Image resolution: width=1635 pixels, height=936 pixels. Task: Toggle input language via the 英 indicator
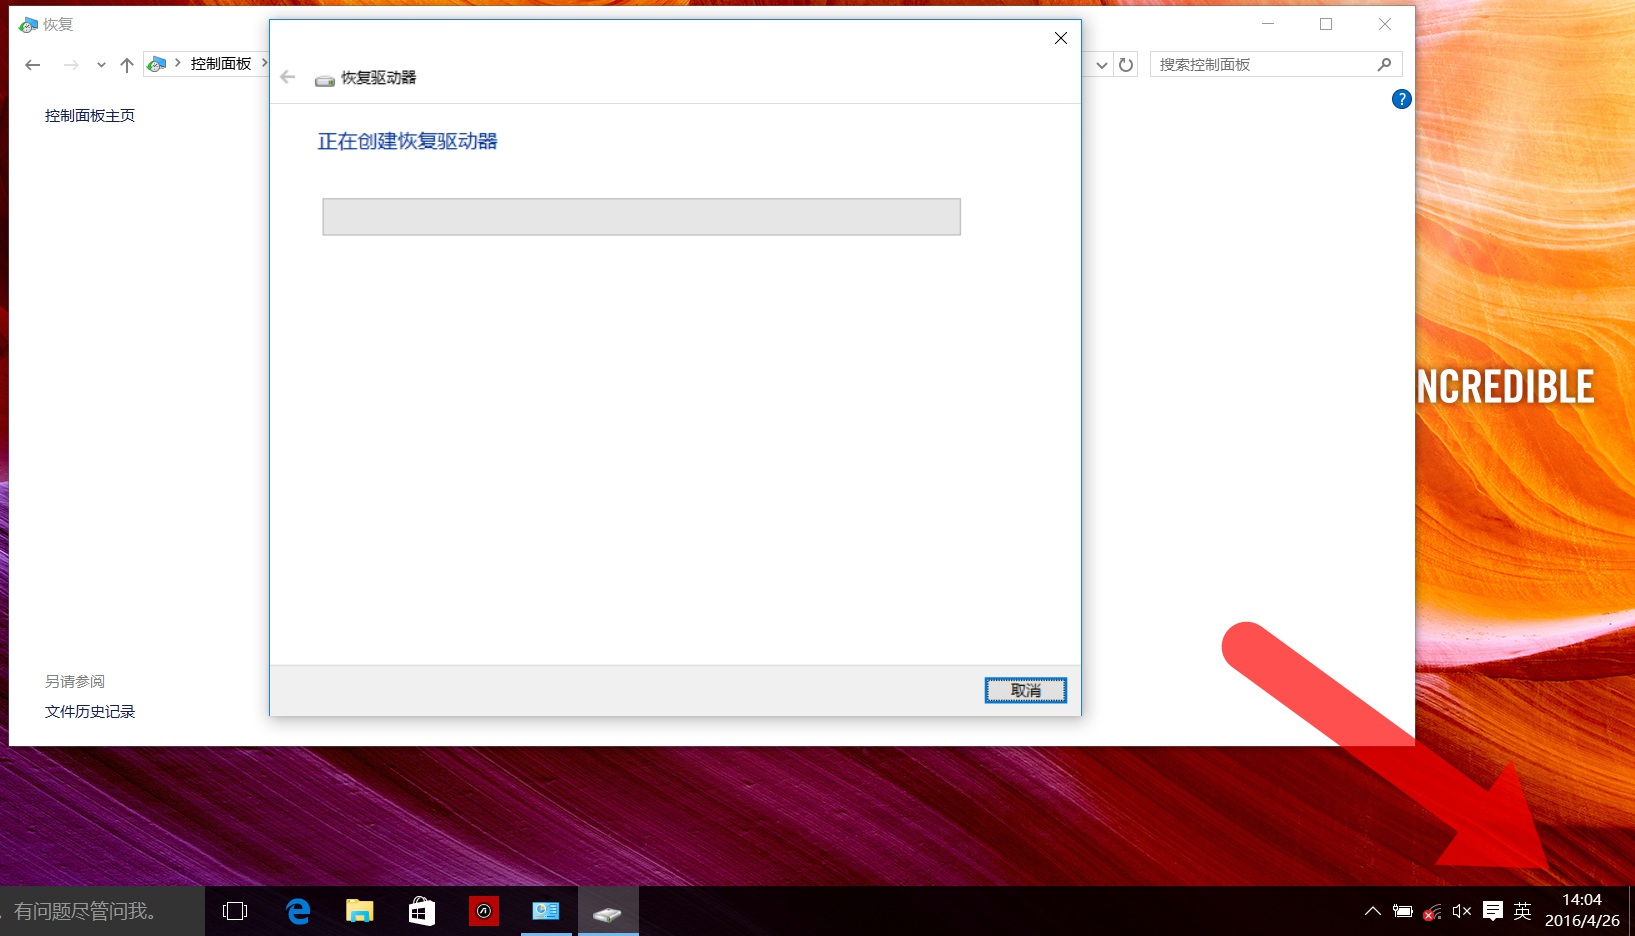pyautogui.click(x=1521, y=910)
